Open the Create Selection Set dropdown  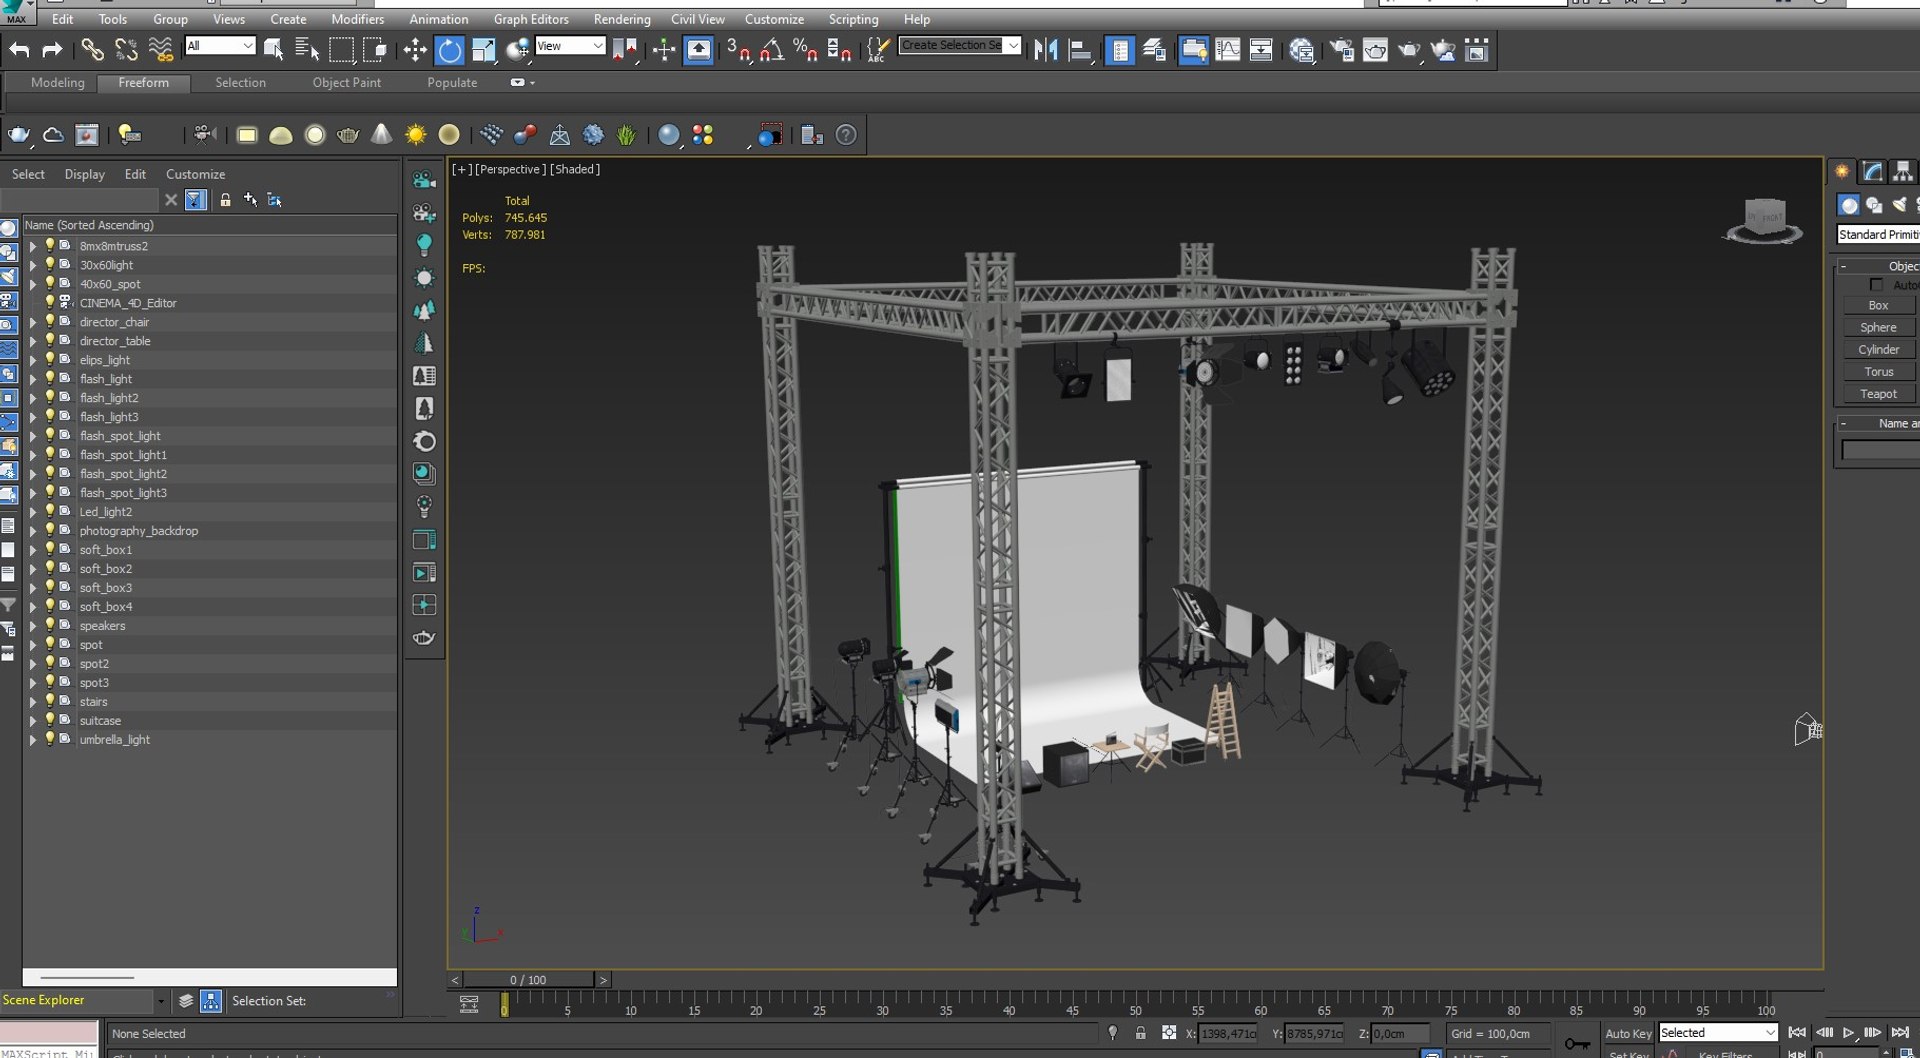tap(960, 45)
